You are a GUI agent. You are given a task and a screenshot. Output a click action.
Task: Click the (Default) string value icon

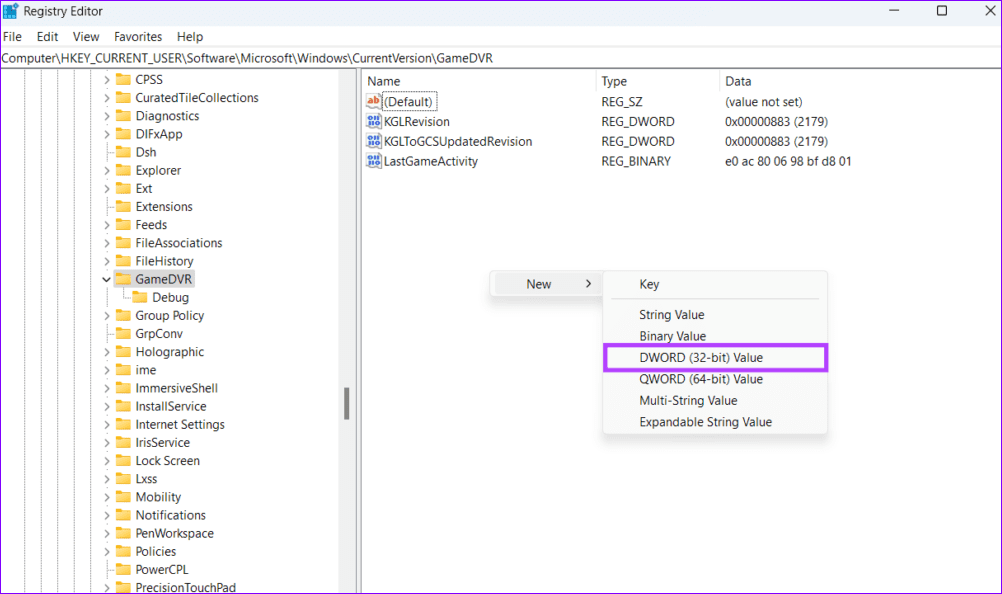coord(374,102)
